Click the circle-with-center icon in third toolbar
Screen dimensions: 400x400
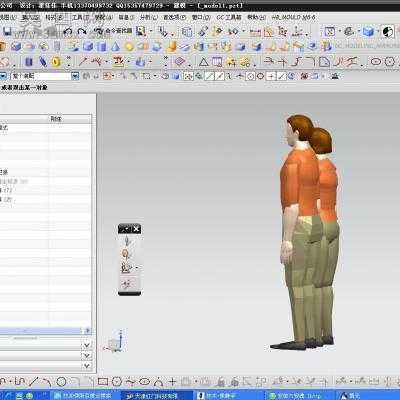tap(390, 62)
